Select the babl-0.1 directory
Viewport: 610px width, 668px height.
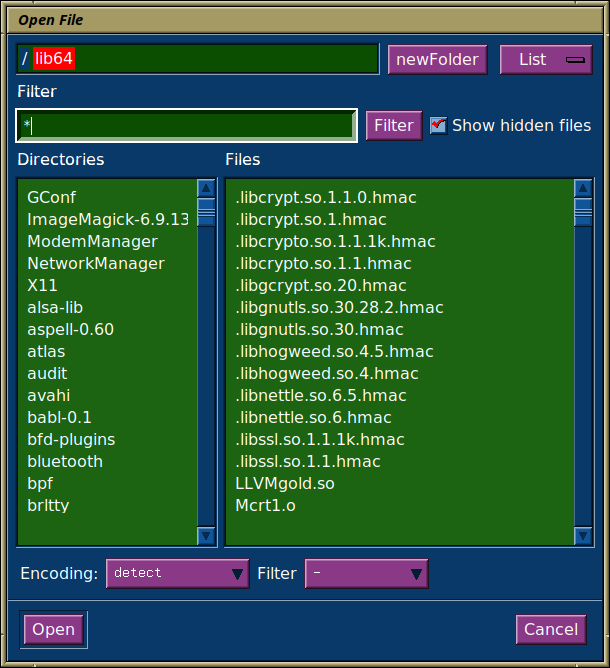point(107,418)
